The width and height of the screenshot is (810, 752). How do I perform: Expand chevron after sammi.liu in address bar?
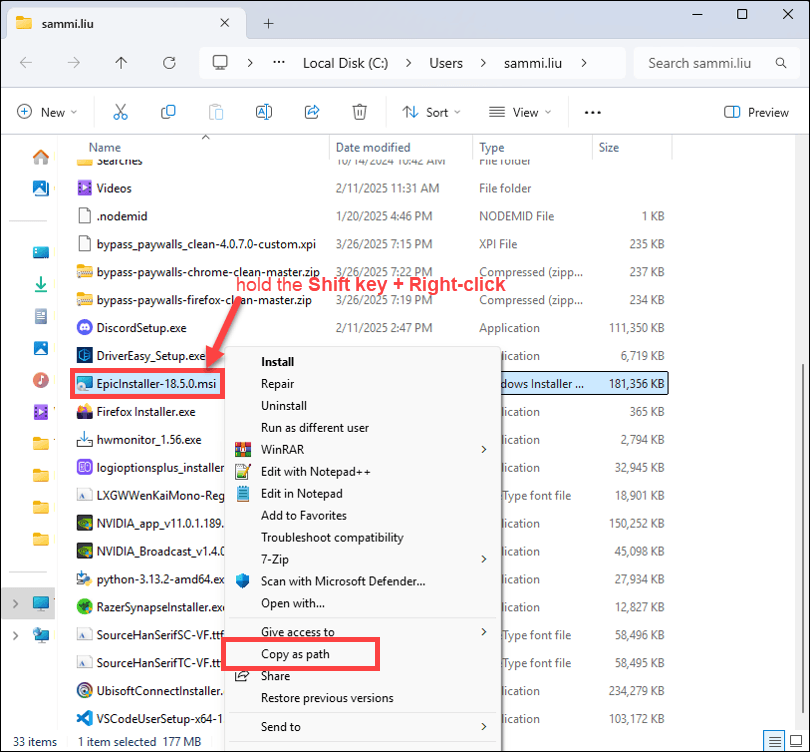[x=584, y=63]
